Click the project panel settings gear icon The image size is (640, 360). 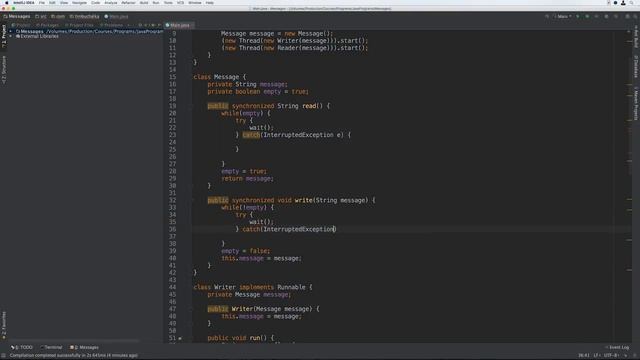(x=153, y=25)
